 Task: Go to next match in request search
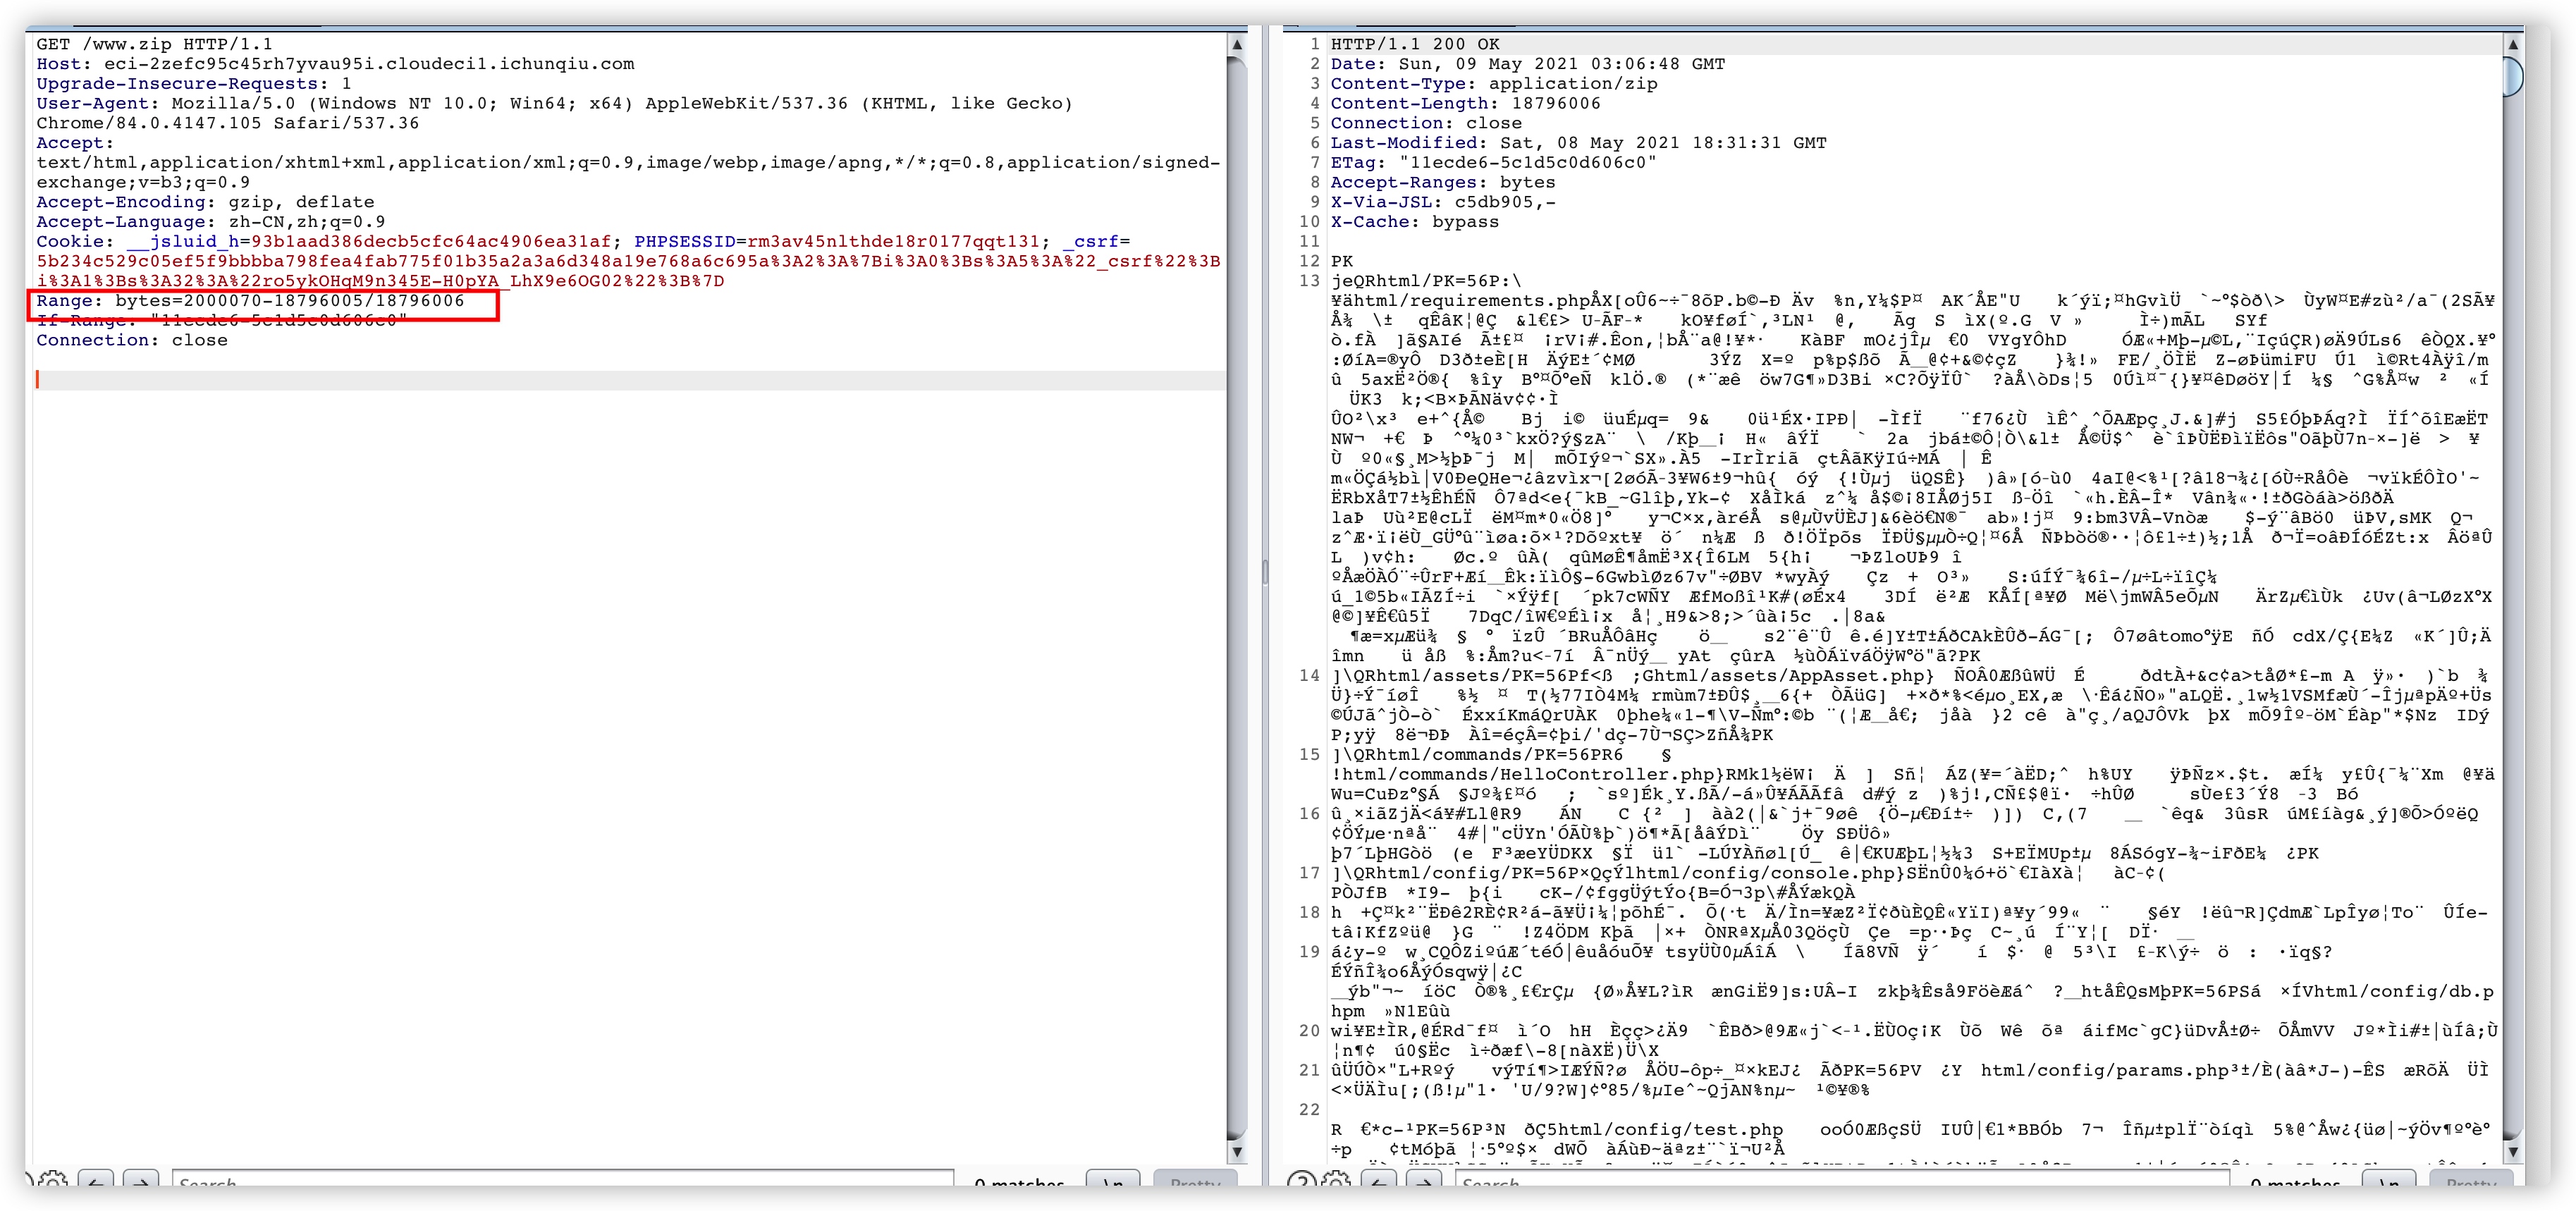tap(141, 1182)
